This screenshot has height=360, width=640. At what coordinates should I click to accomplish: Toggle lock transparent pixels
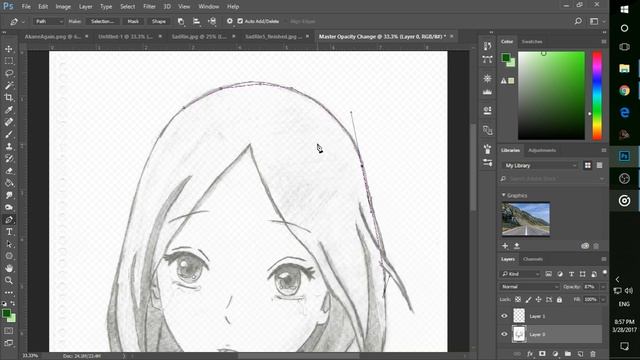[518, 300]
